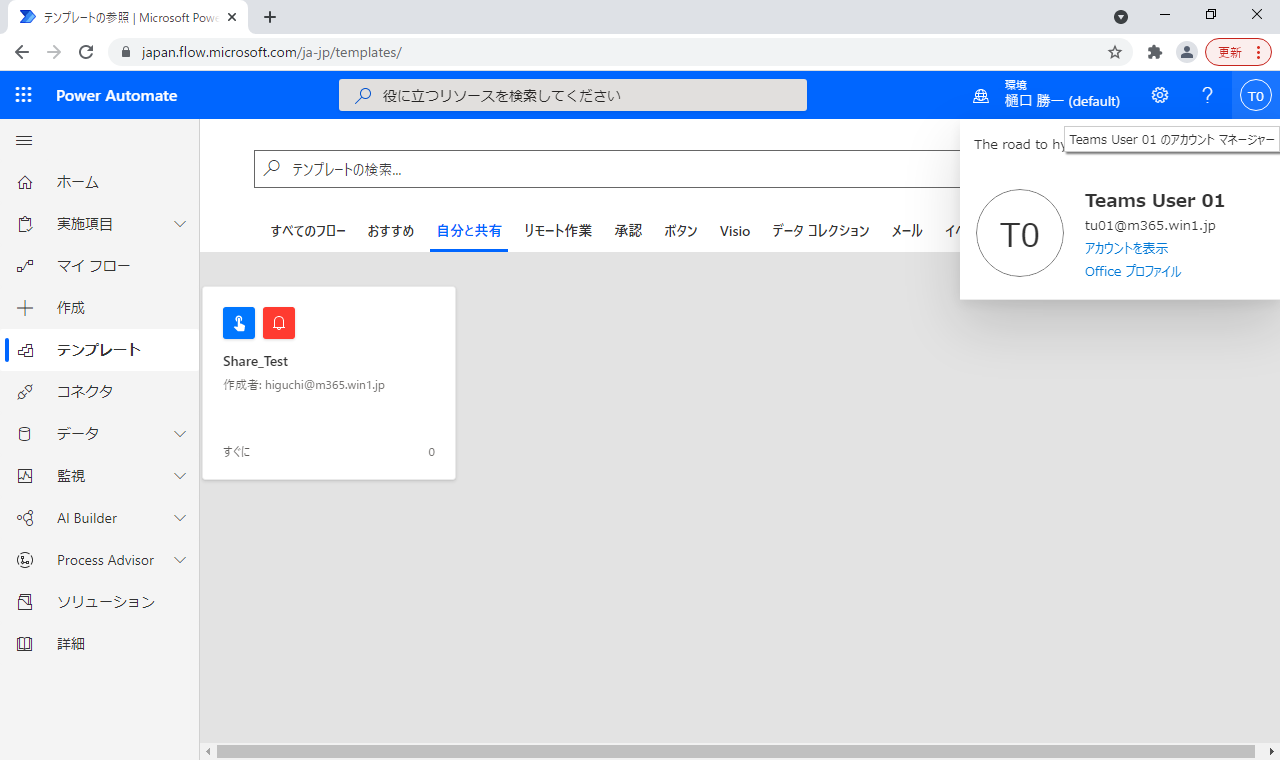Click the horizontal scrollbar at the bottom
The width and height of the screenshot is (1280, 760).
point(735,751)
